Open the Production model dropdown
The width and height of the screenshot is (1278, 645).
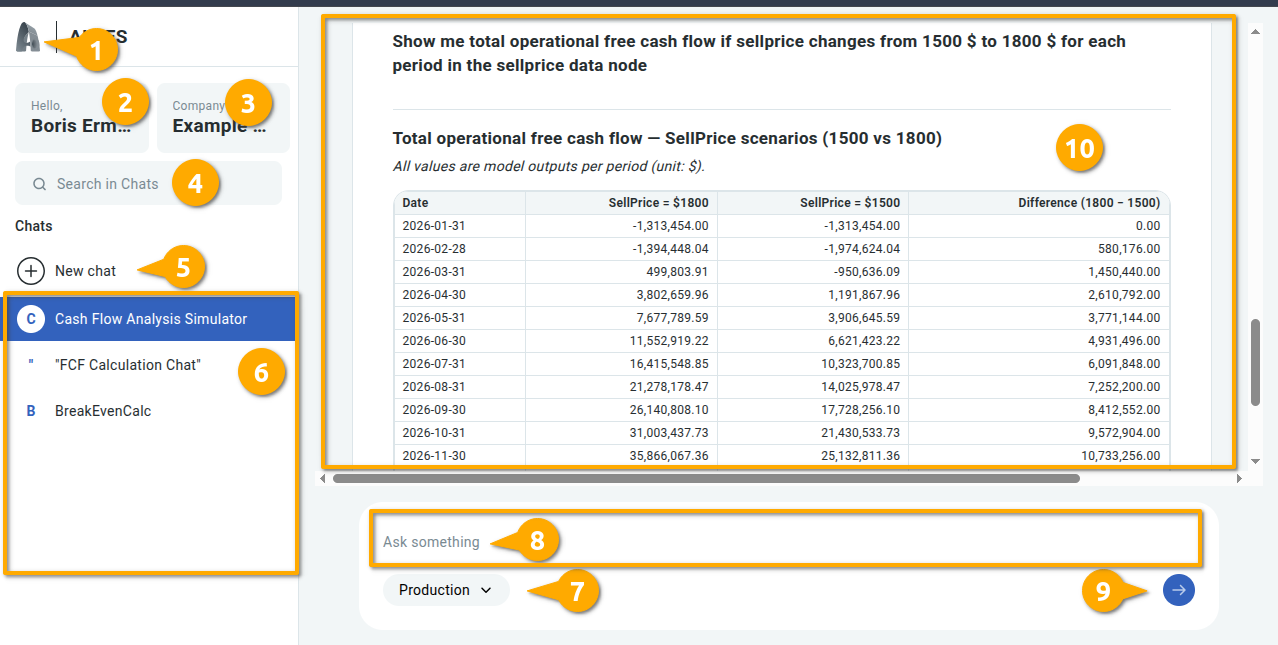tap(435, 590)
